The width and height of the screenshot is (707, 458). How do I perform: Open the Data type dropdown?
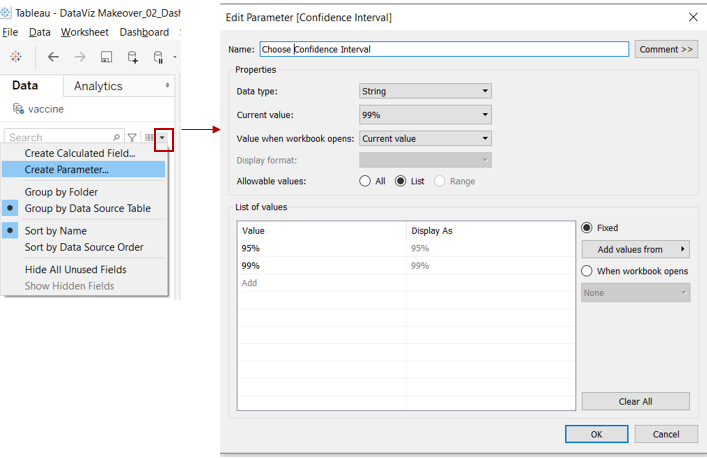(425, 91)
